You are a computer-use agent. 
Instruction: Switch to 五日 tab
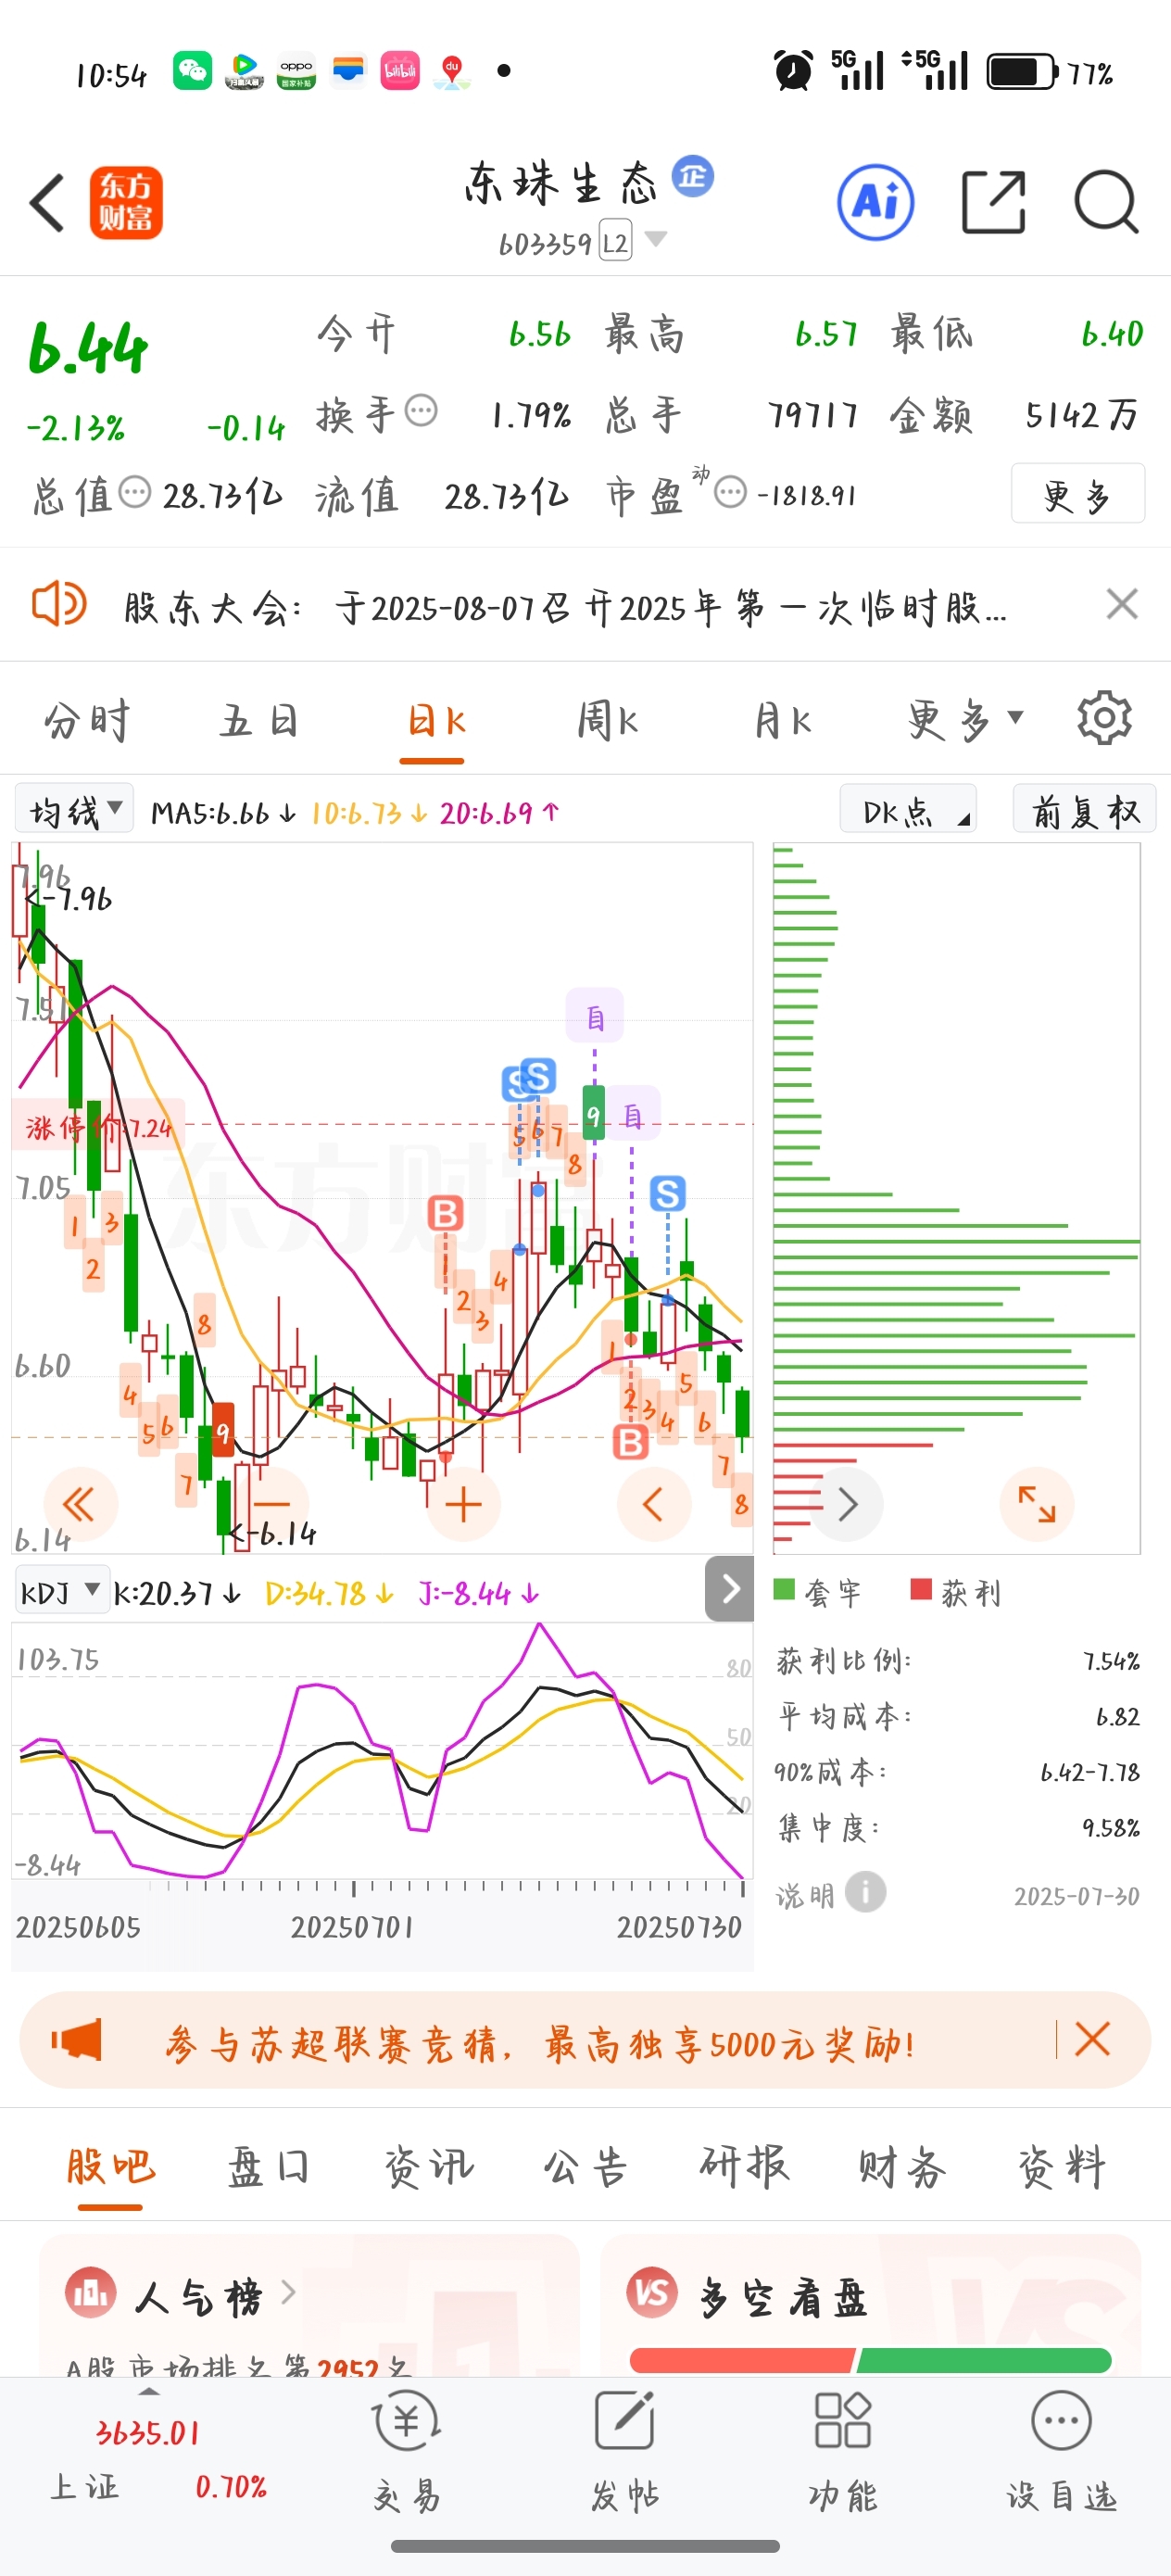[259, 719]
